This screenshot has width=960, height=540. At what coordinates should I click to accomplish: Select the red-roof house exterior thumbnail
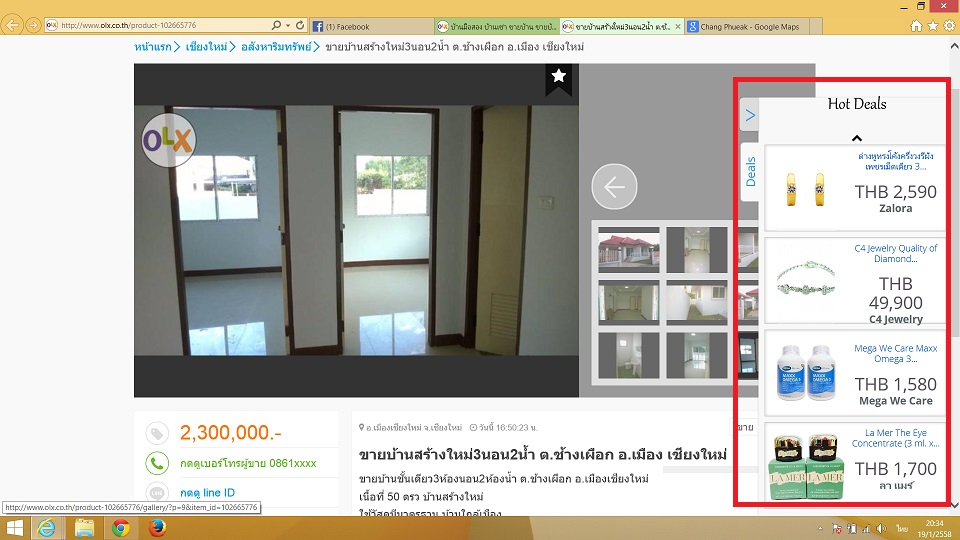629,250
